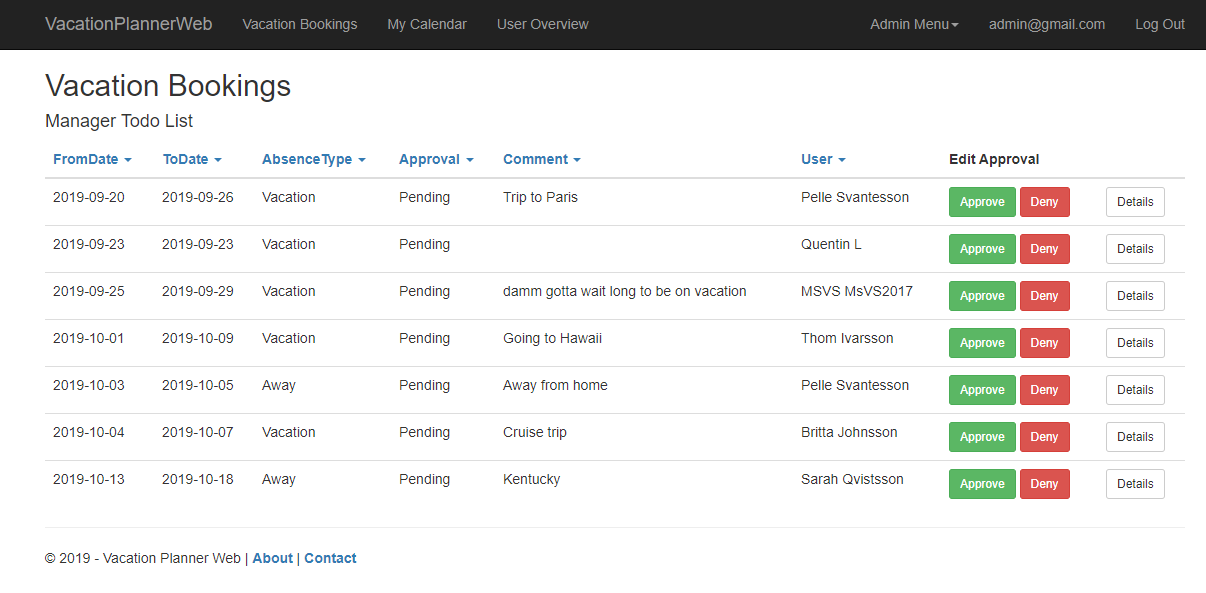The width and height of the screenshot is (1206, 593).
Task: Click the VacationPlannerWeb brand link
Action: [128, 24]
